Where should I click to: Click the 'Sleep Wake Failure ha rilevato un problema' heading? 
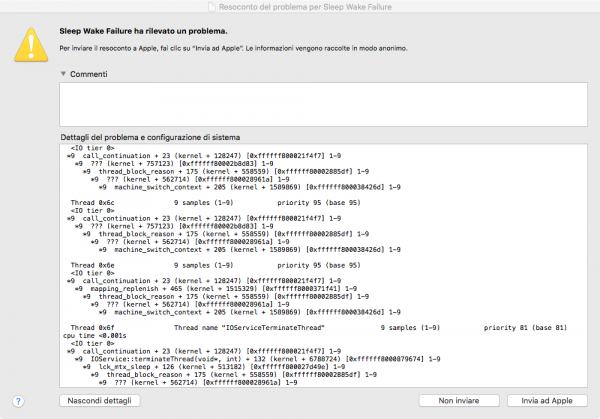(x=143, y=31)
